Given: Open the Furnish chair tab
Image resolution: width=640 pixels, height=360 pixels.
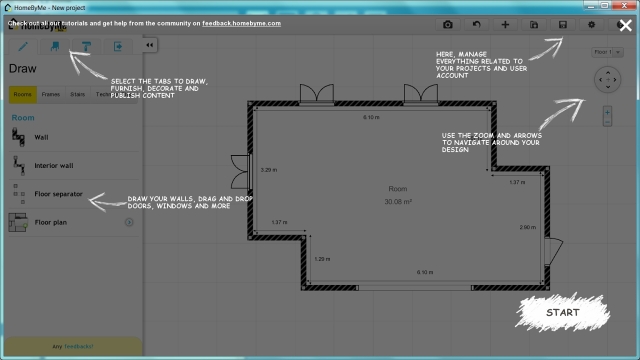Looking at the screenshot, I should point(55,46).
